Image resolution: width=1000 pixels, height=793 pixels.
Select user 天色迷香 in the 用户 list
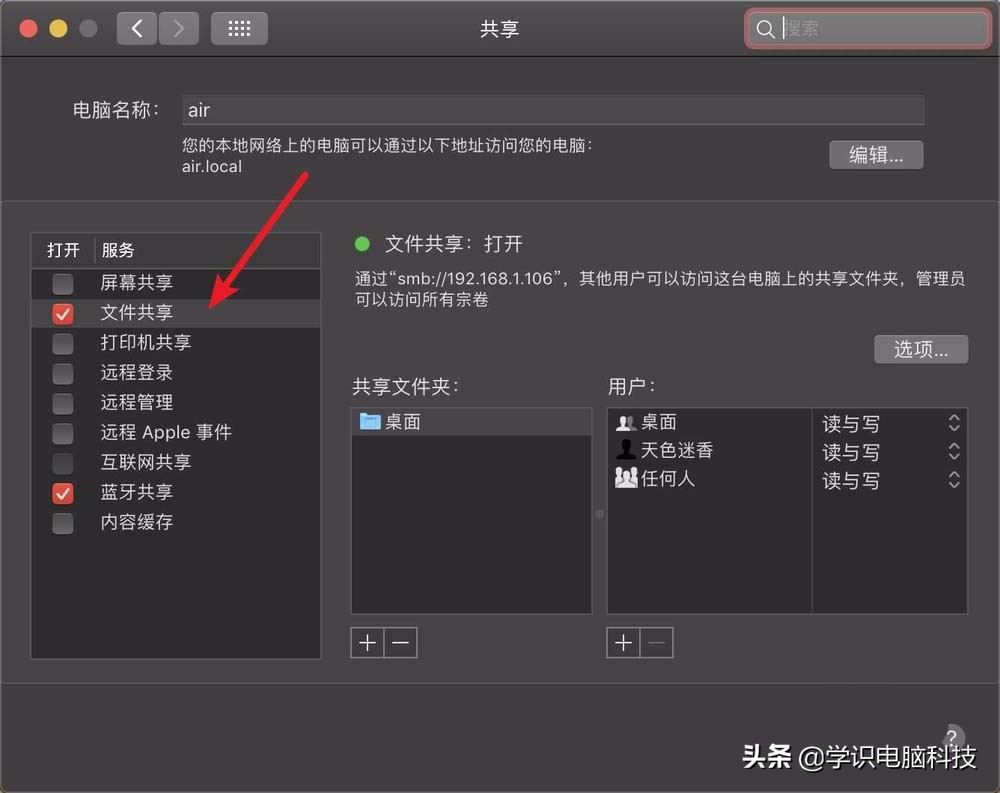tap(709, 450)
